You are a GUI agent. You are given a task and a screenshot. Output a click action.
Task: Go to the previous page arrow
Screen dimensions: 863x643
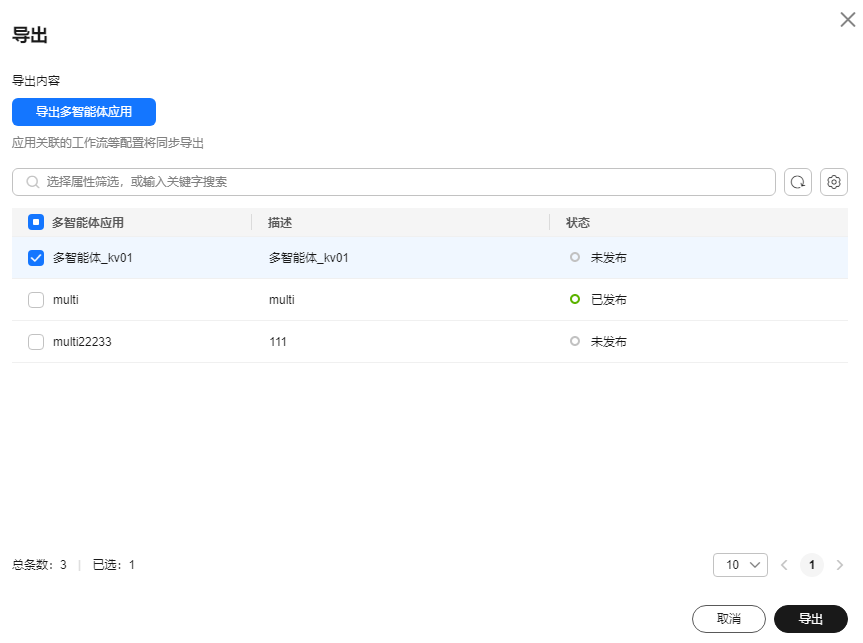point(784,565)
